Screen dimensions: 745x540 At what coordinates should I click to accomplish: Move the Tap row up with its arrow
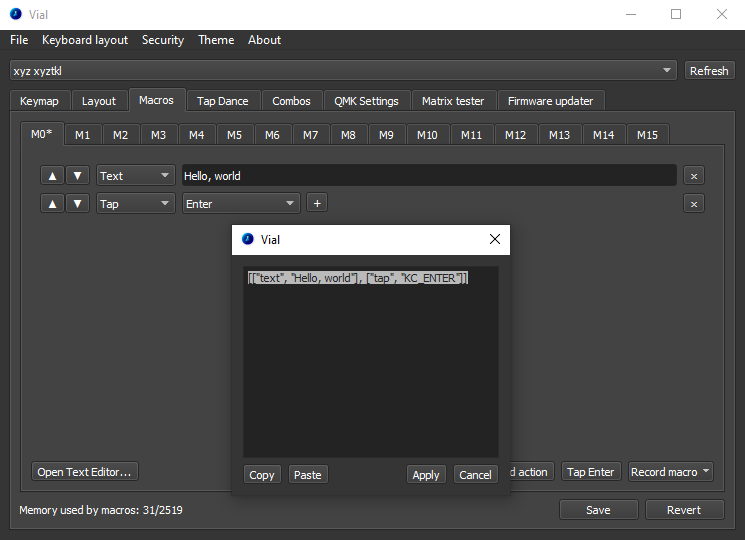pyautogui.click(x=52, y=204)
